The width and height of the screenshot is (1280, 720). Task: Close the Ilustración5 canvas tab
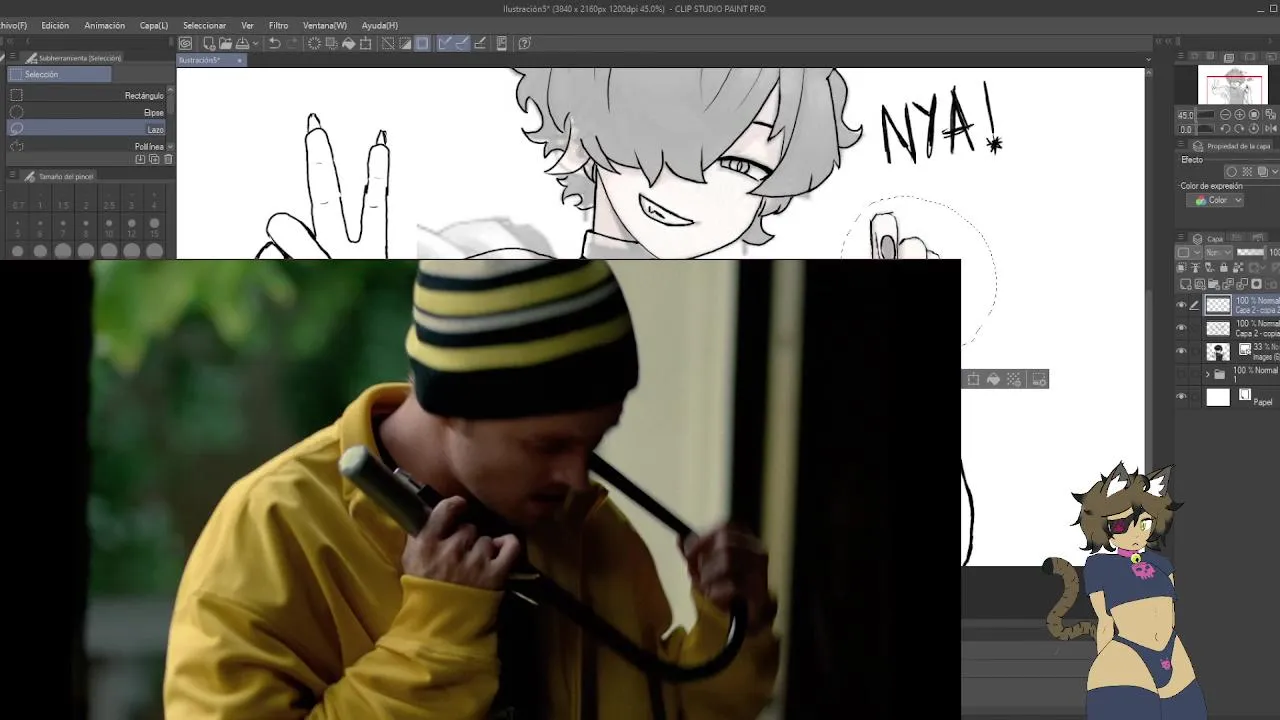point(239,60)
